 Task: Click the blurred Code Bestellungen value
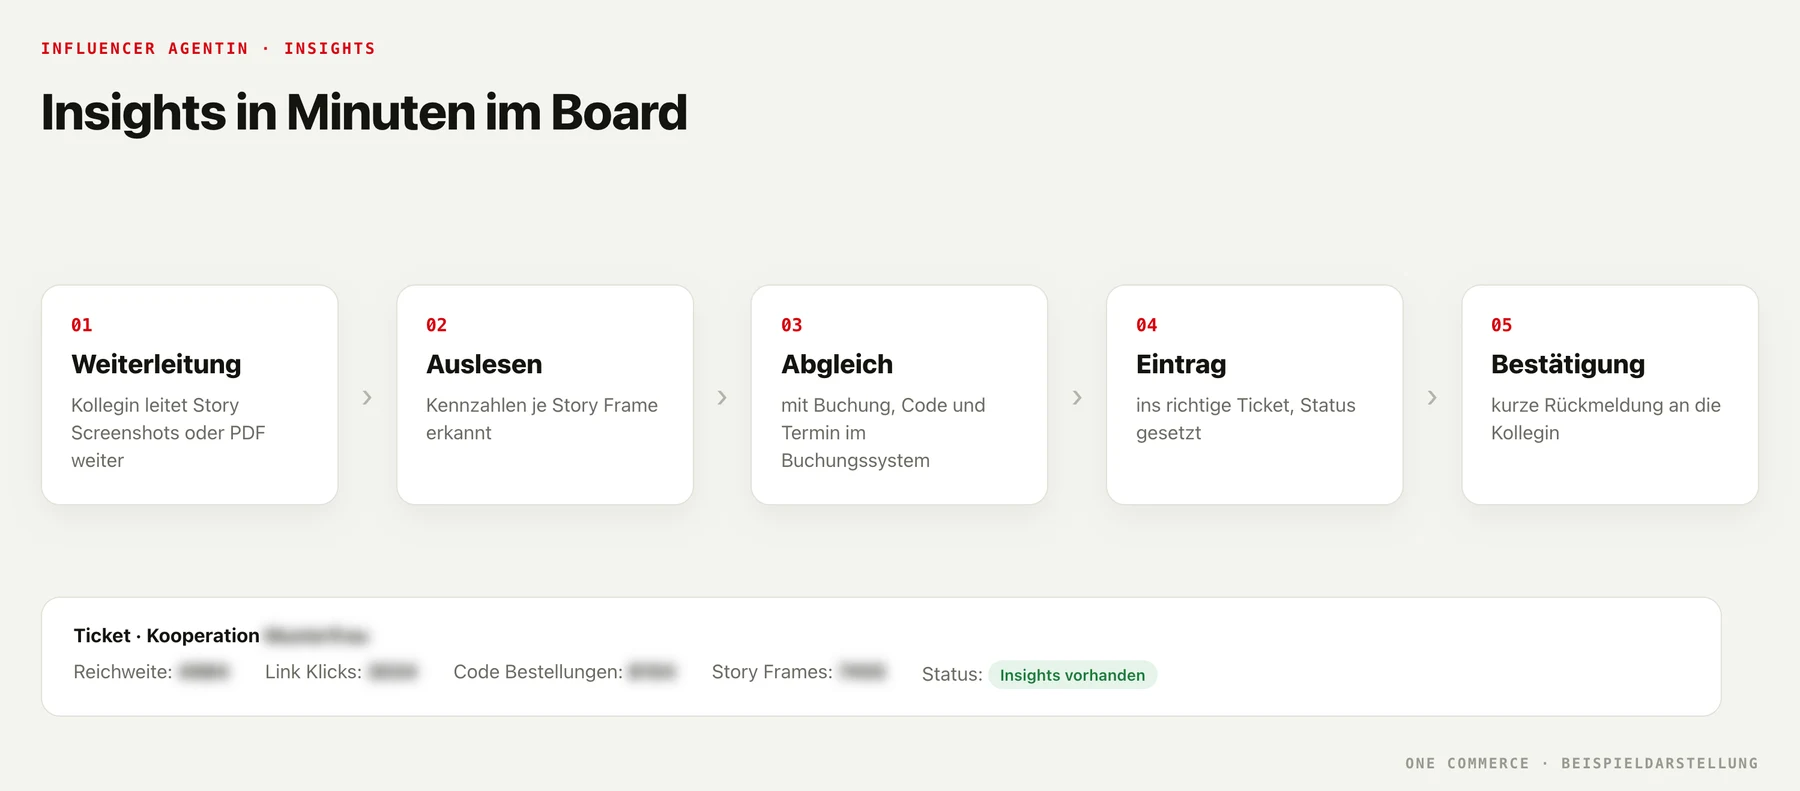pyautogui.click(x=653, y=672)
